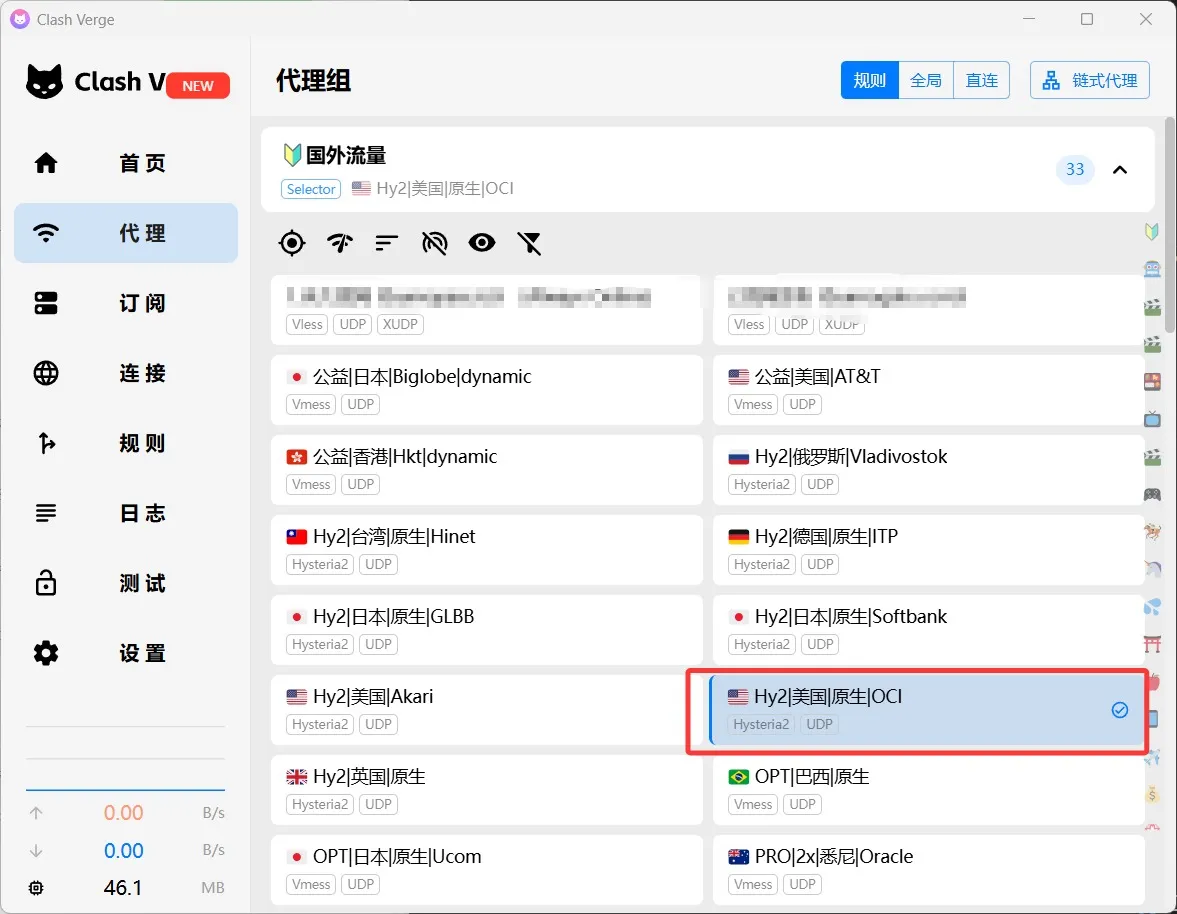Image resolution: width=1177 pixels, height=914 pixels.
Task: Jump to gamepad emoji group in side strip
Action: [x=1152, y=494]
